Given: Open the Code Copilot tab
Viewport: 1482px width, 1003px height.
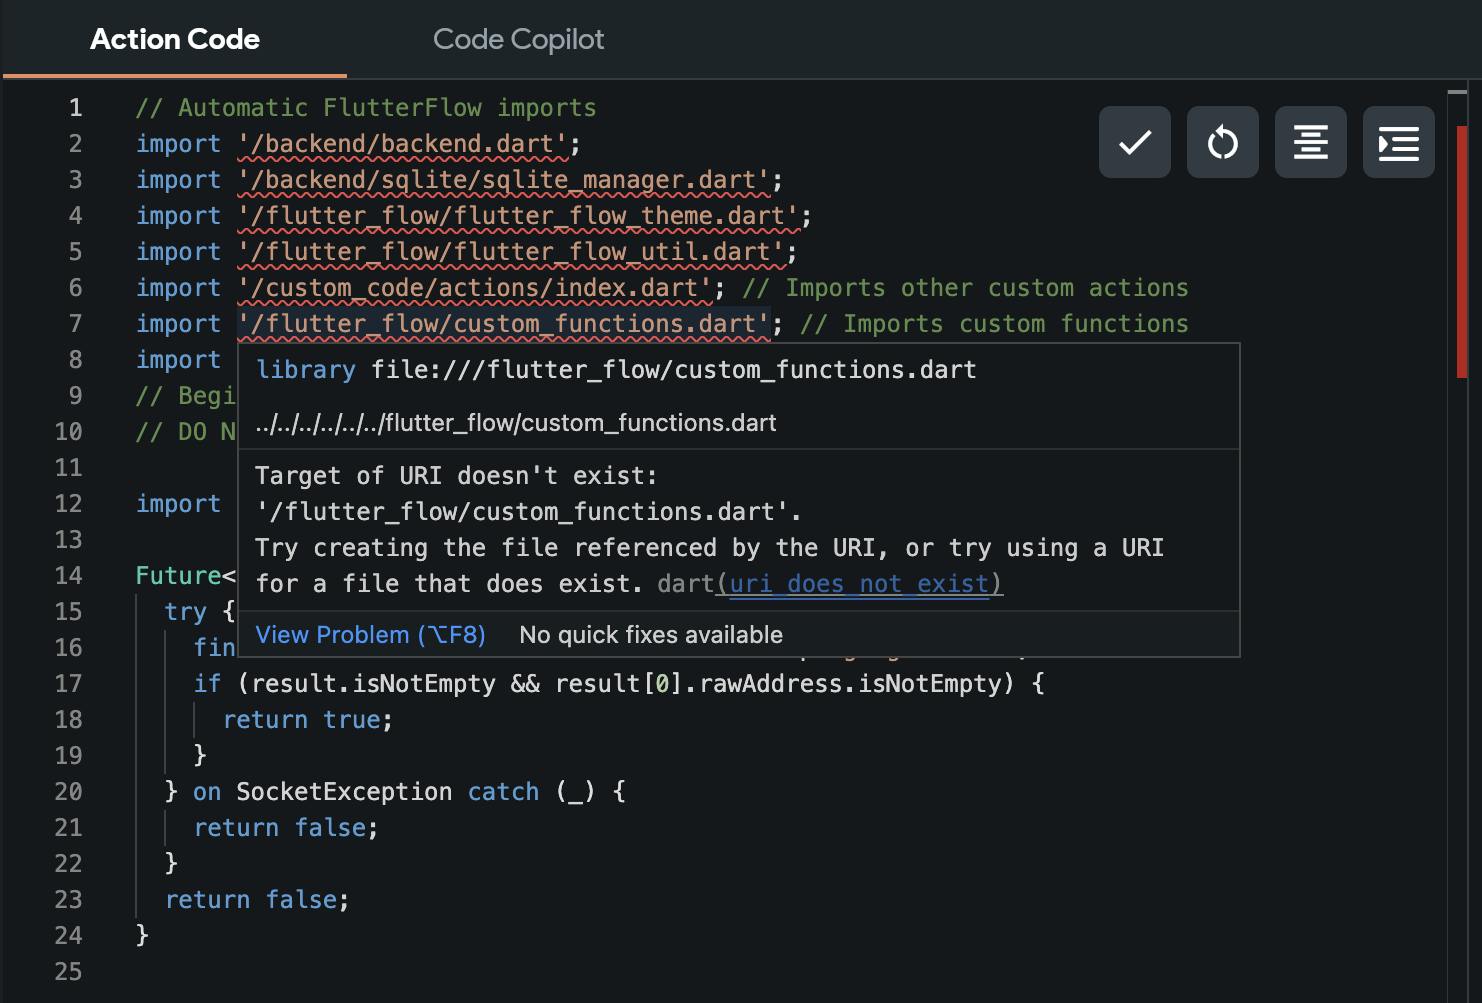Looking at the screenshot, I should [x=518, y=40].
